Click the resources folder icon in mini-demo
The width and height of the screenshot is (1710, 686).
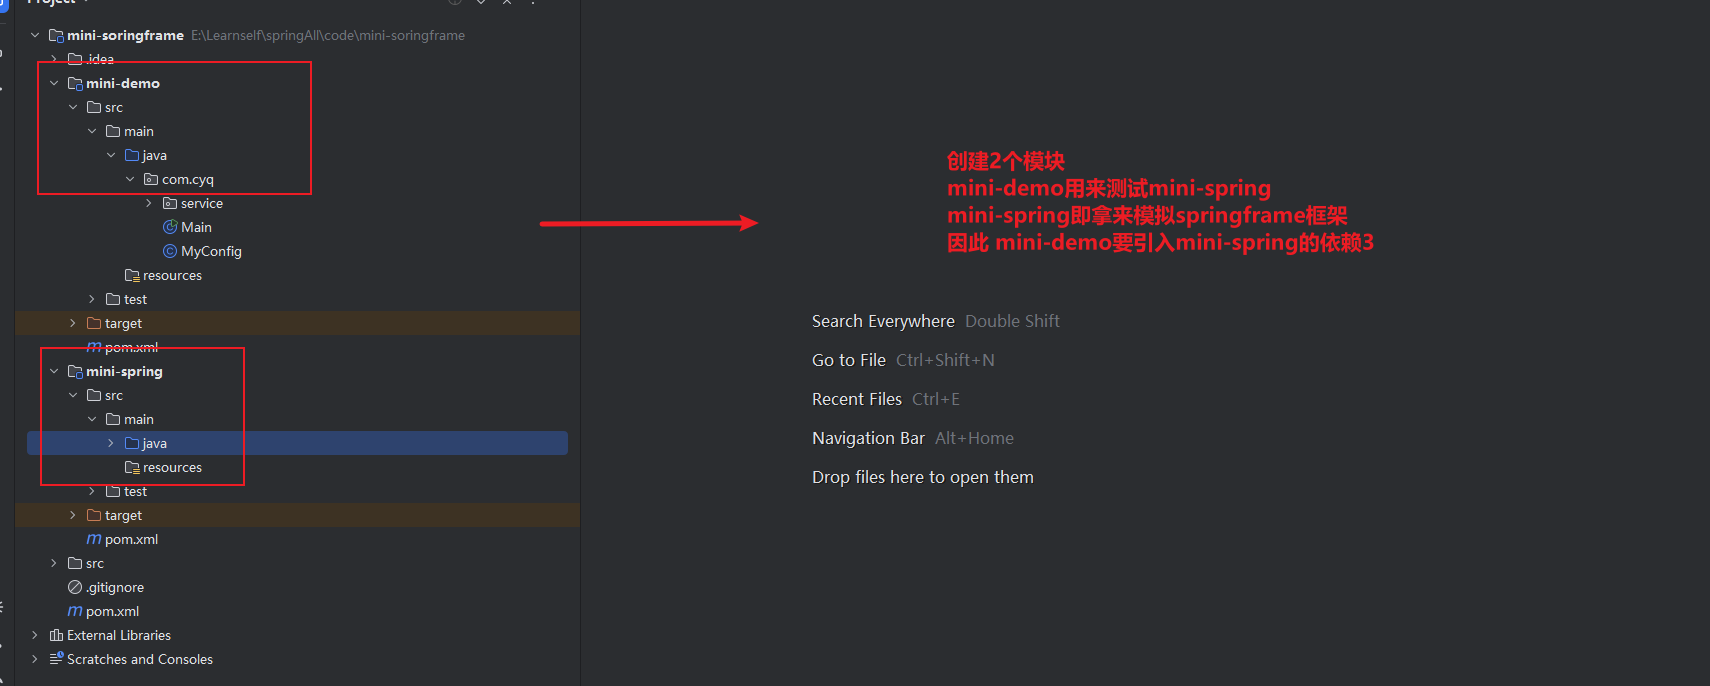pos(132,275)
